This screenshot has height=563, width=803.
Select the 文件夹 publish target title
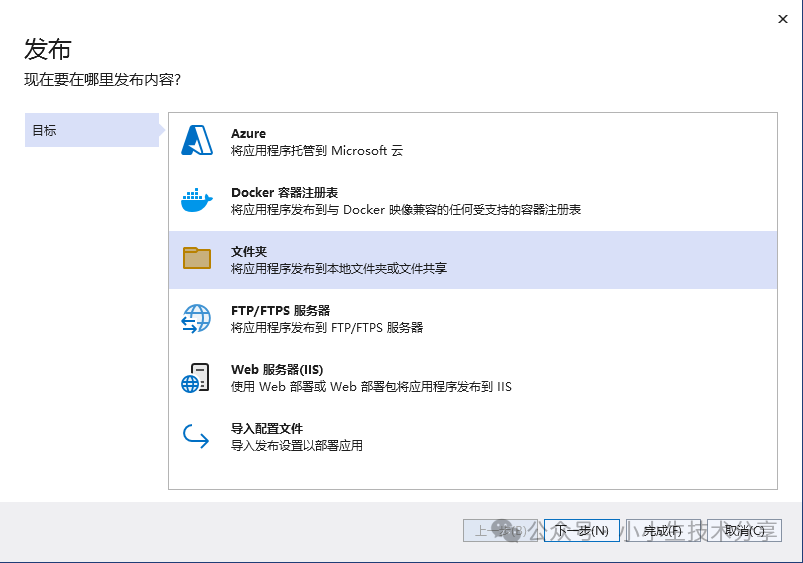click(x=248, y=251)
